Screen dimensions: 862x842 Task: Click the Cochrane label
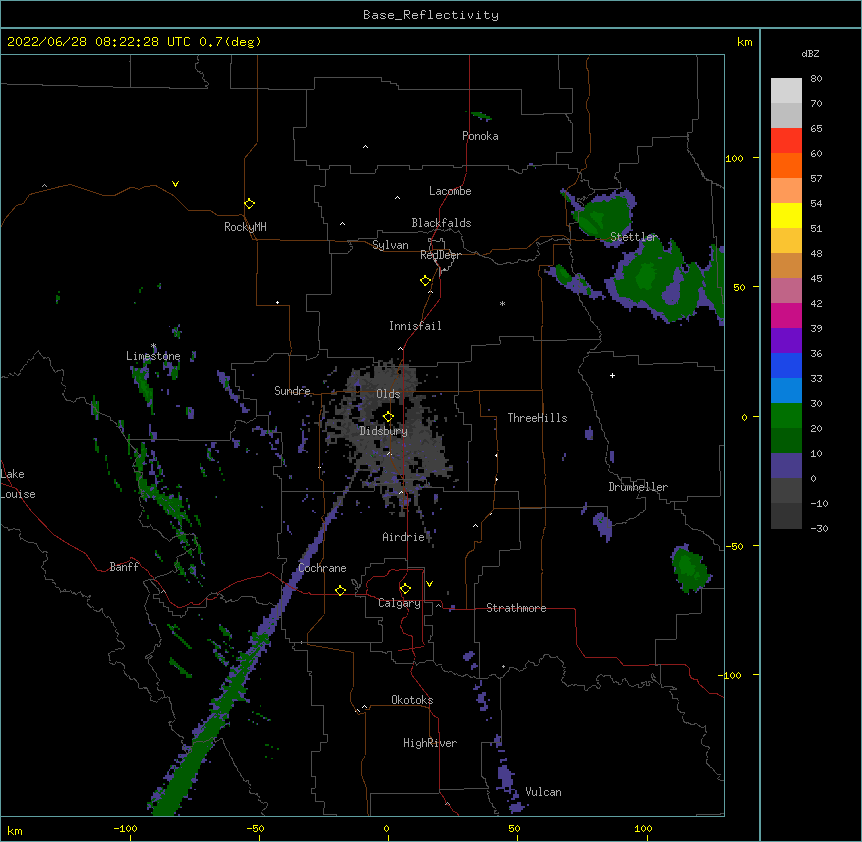pos(323,568)
